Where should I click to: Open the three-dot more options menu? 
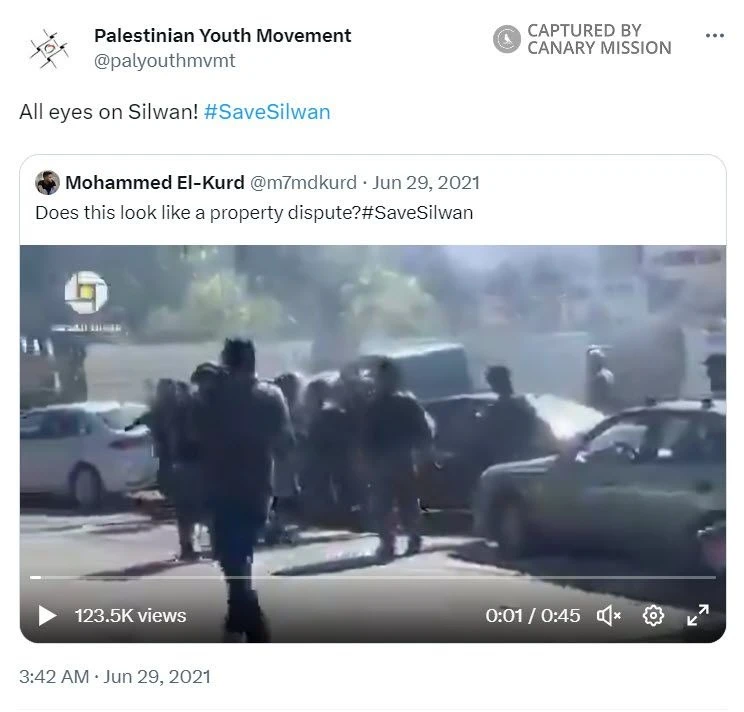point(715,36)
